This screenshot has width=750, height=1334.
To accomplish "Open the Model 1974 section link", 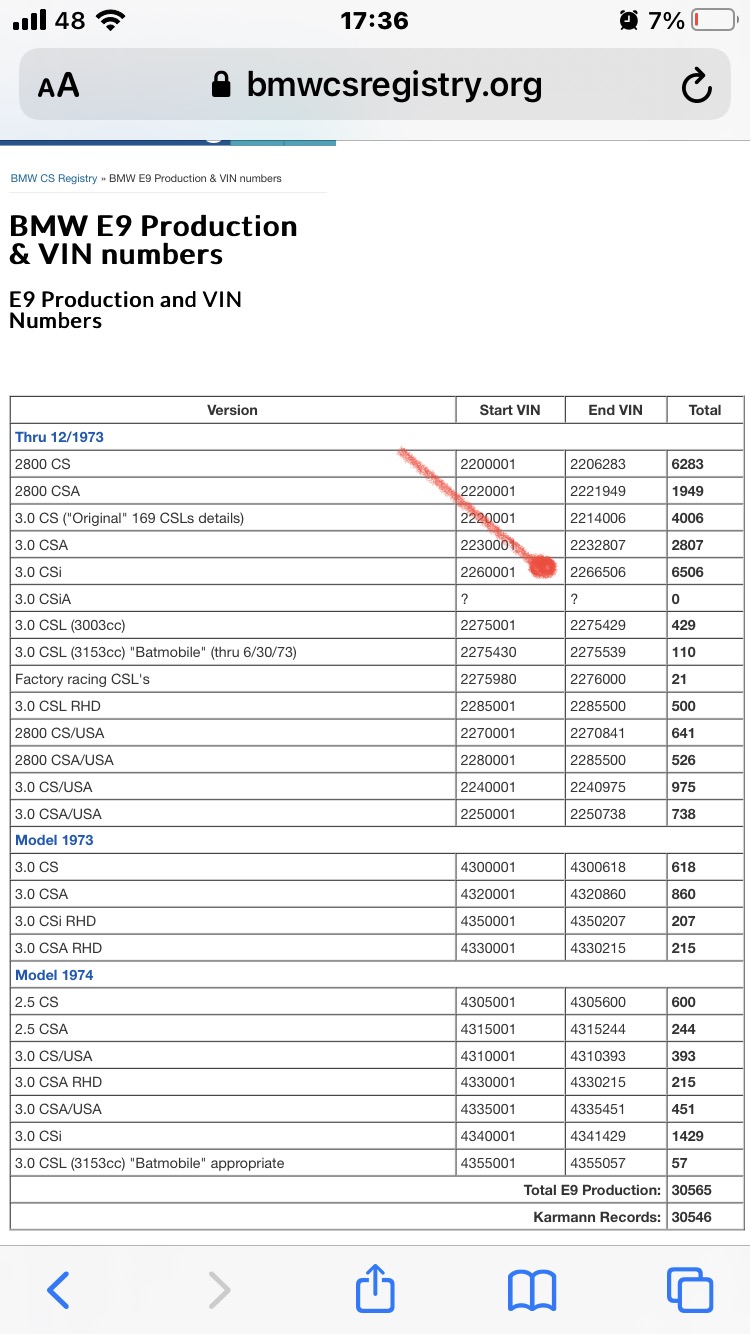I will (x=54, y=975).
